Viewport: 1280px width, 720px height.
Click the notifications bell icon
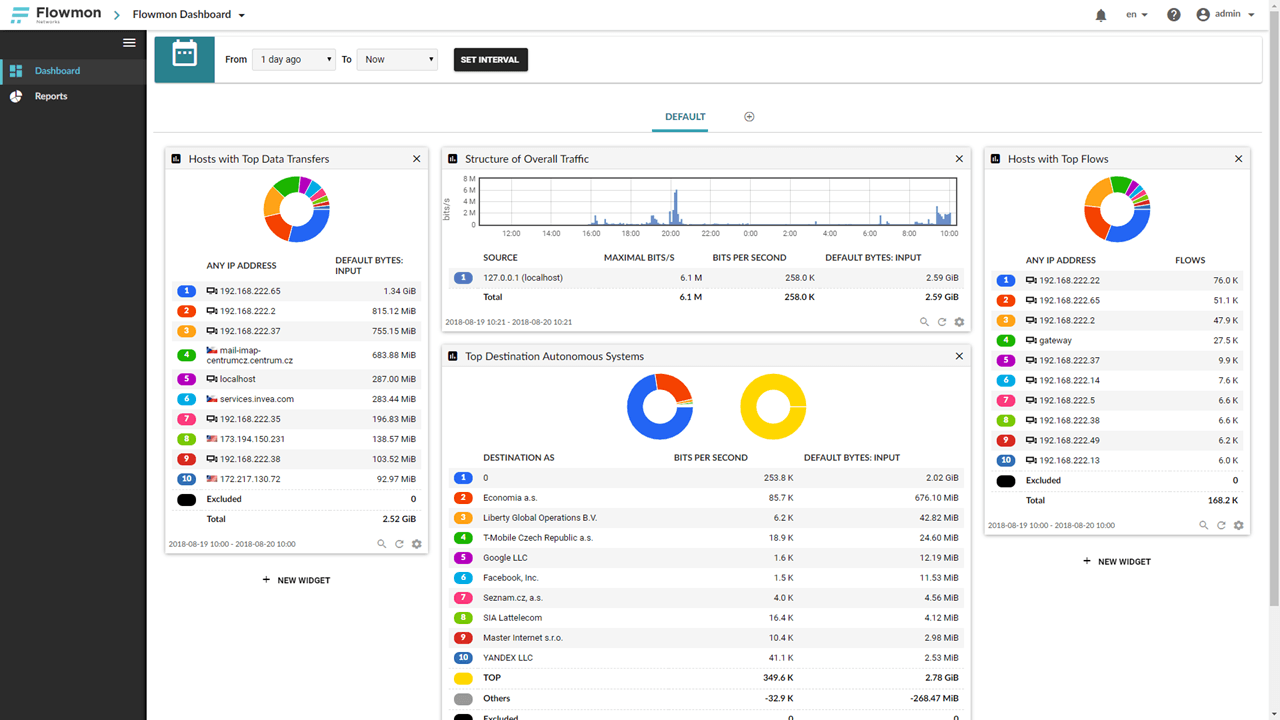tap(1101, 15)
